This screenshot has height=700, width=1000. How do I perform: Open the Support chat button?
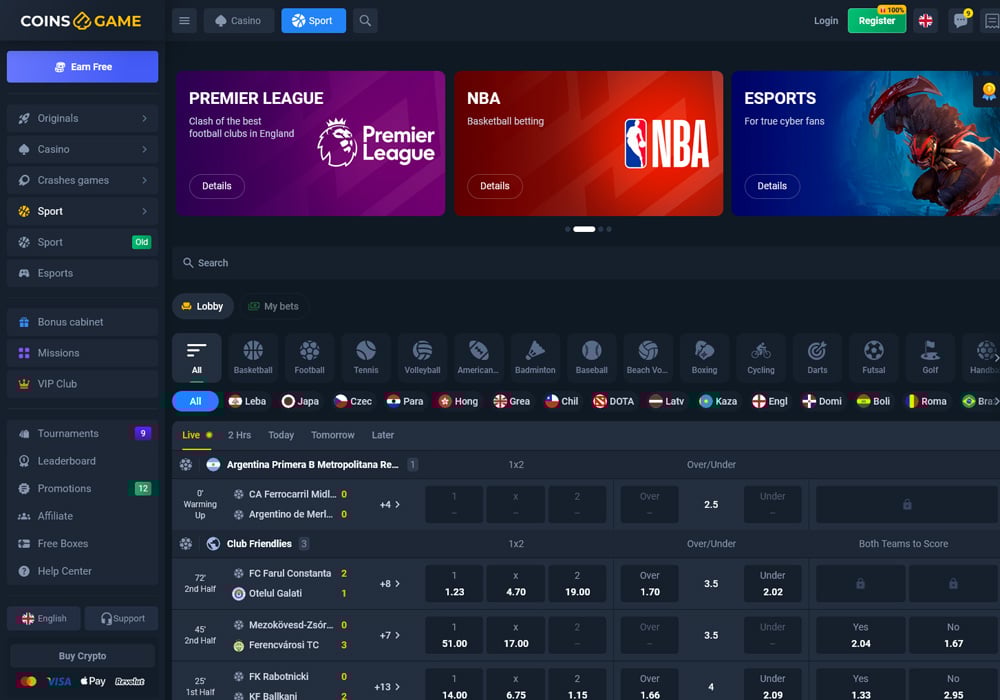point(122,618)
